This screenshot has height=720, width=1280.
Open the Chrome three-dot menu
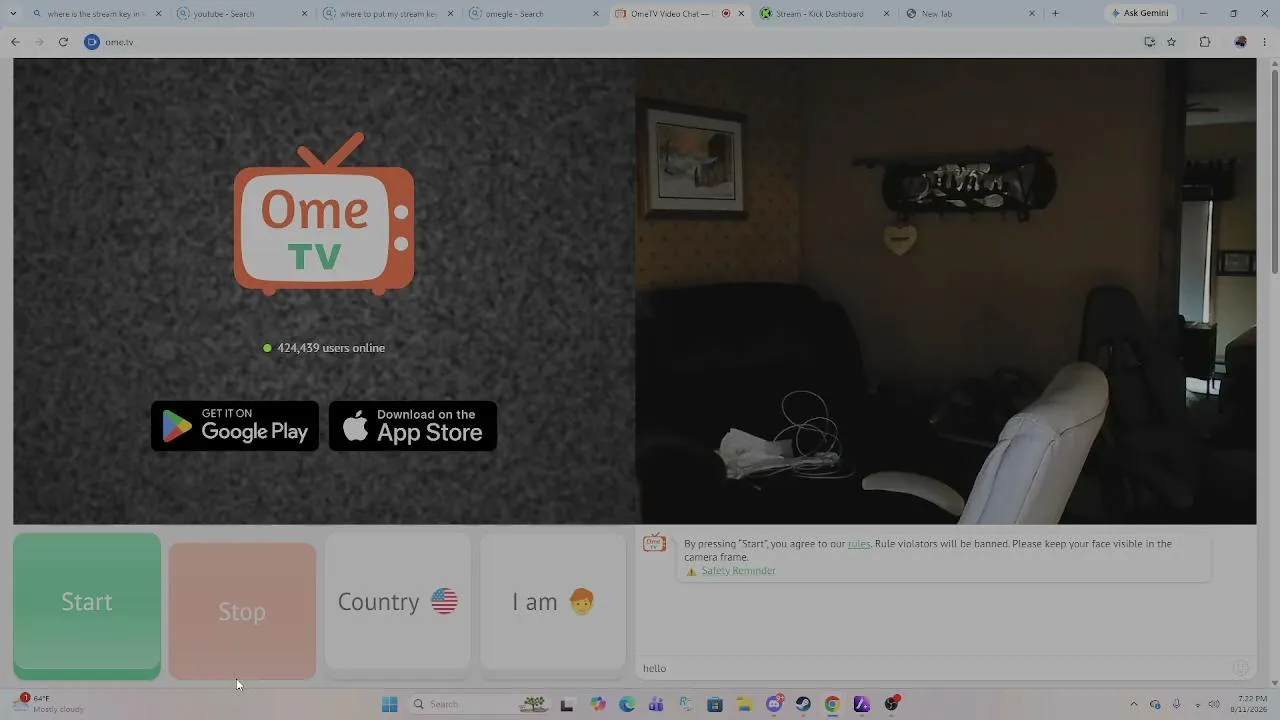pos(1266,42)
